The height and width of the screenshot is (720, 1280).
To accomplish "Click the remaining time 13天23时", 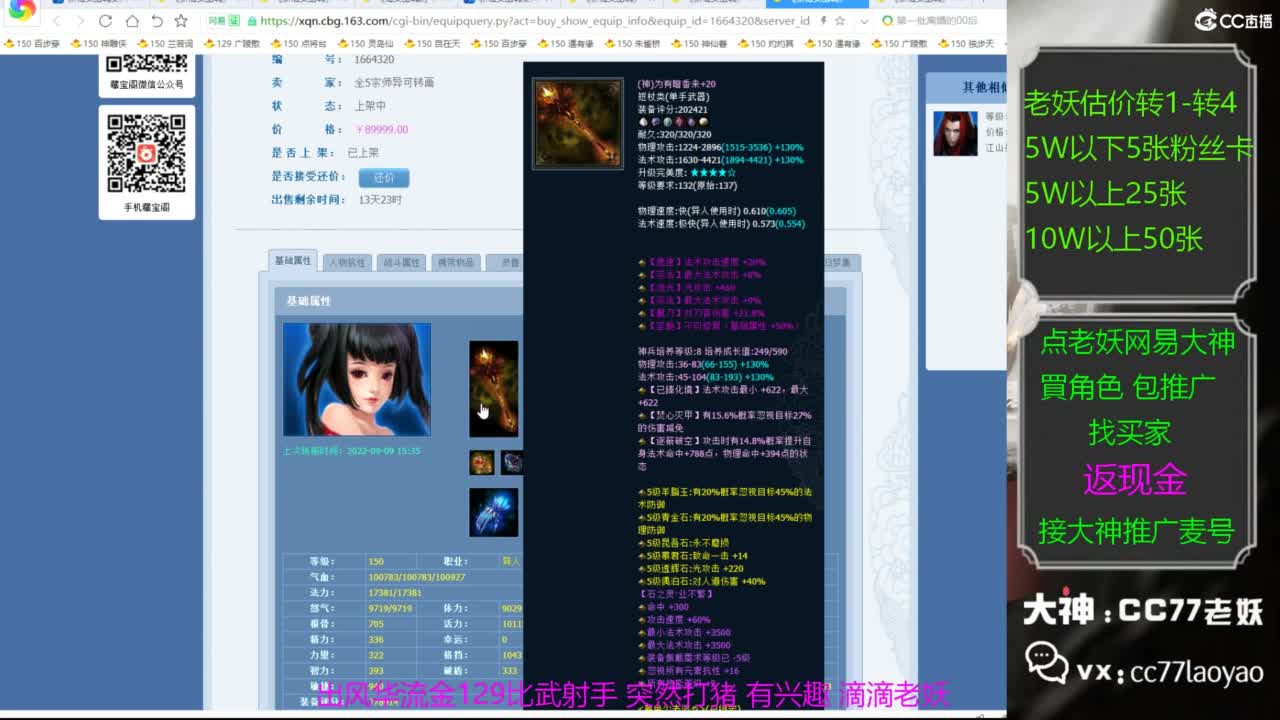I will (x=380, y=200).
